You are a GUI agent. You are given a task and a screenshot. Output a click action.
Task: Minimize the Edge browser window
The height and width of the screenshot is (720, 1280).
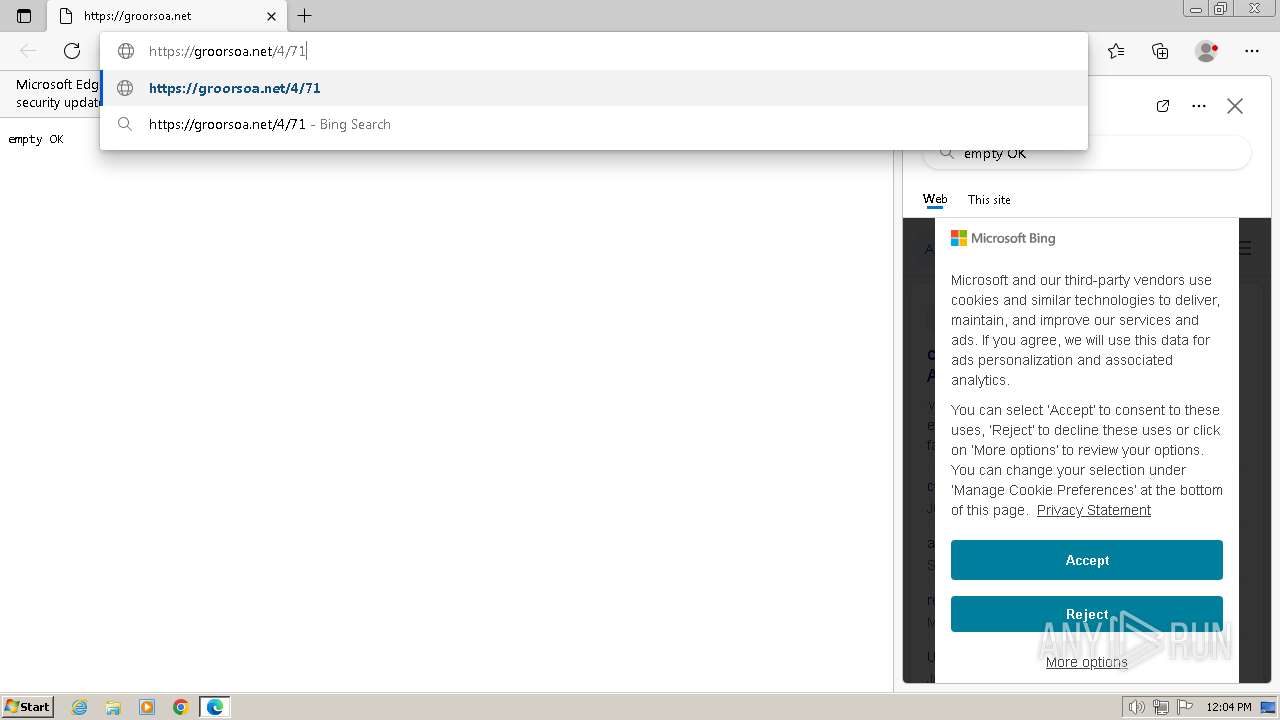(1196, 8)
